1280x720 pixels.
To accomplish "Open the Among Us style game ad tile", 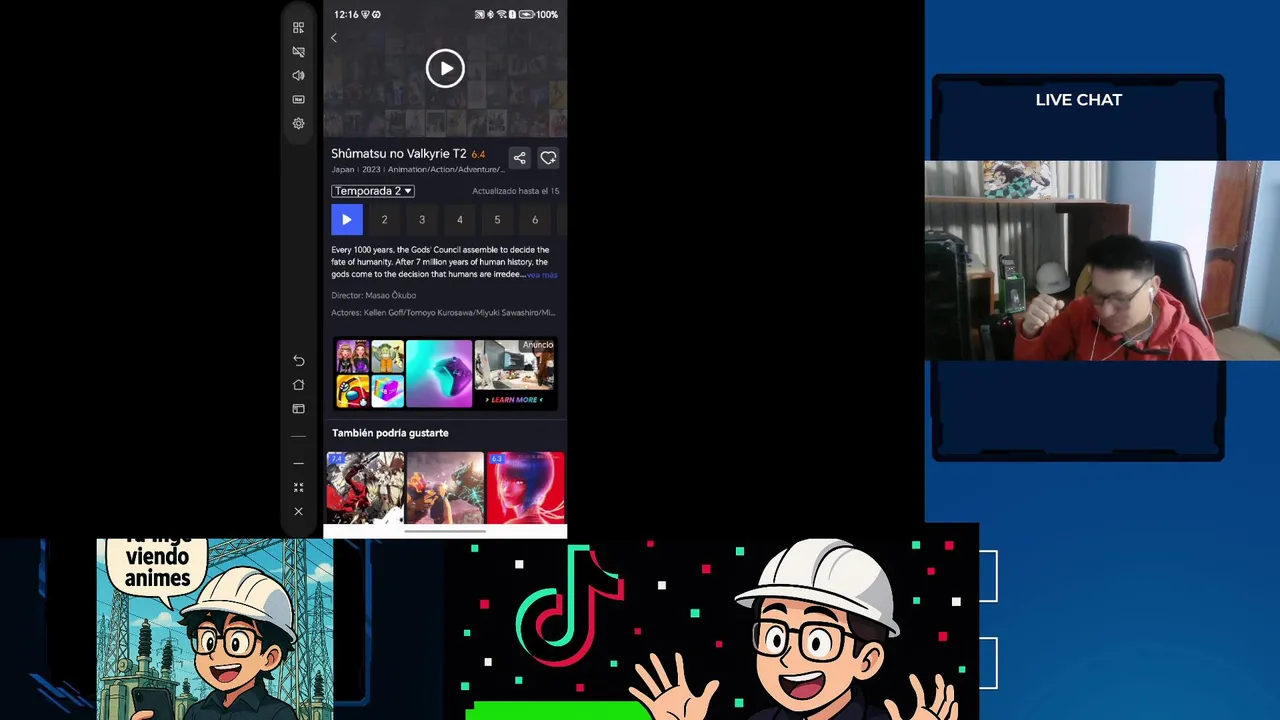I will [x=352, y=391].
